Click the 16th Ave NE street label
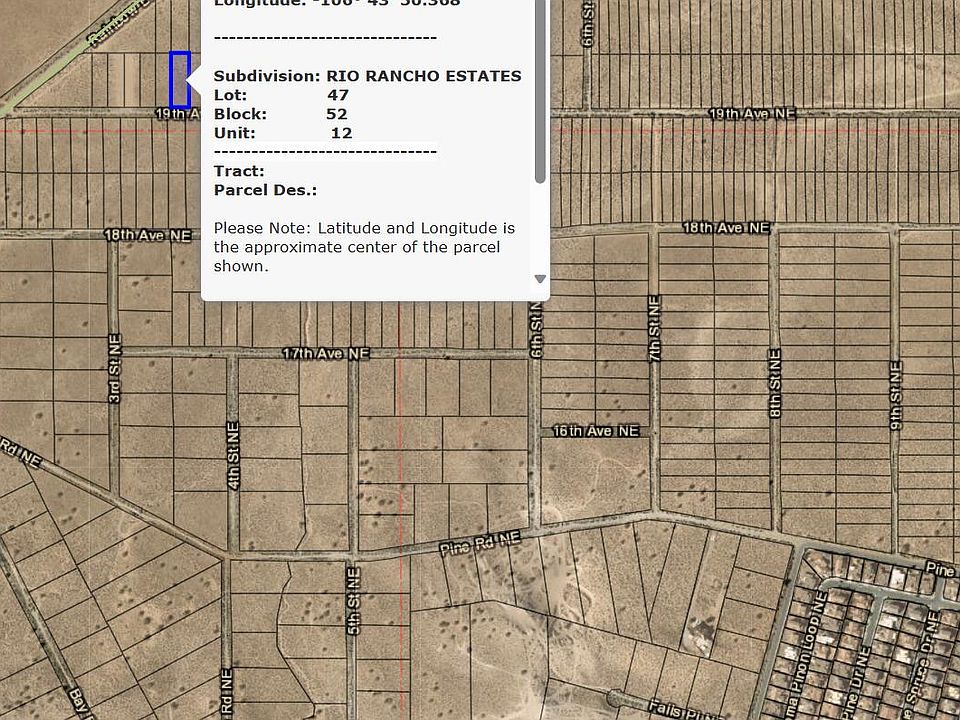 pyautogui.click(x=596, y=432)
